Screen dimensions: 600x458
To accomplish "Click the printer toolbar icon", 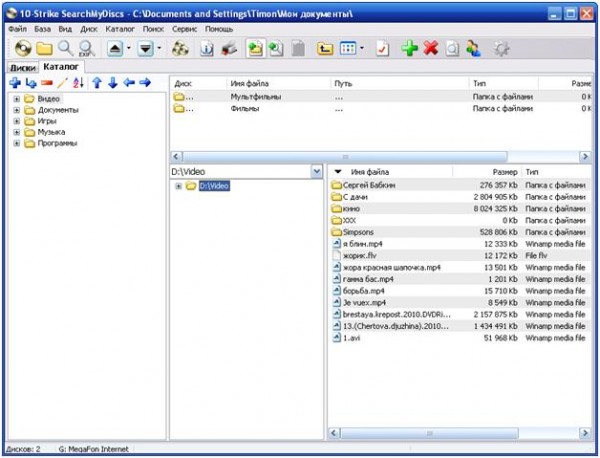I will coord(229,49).
